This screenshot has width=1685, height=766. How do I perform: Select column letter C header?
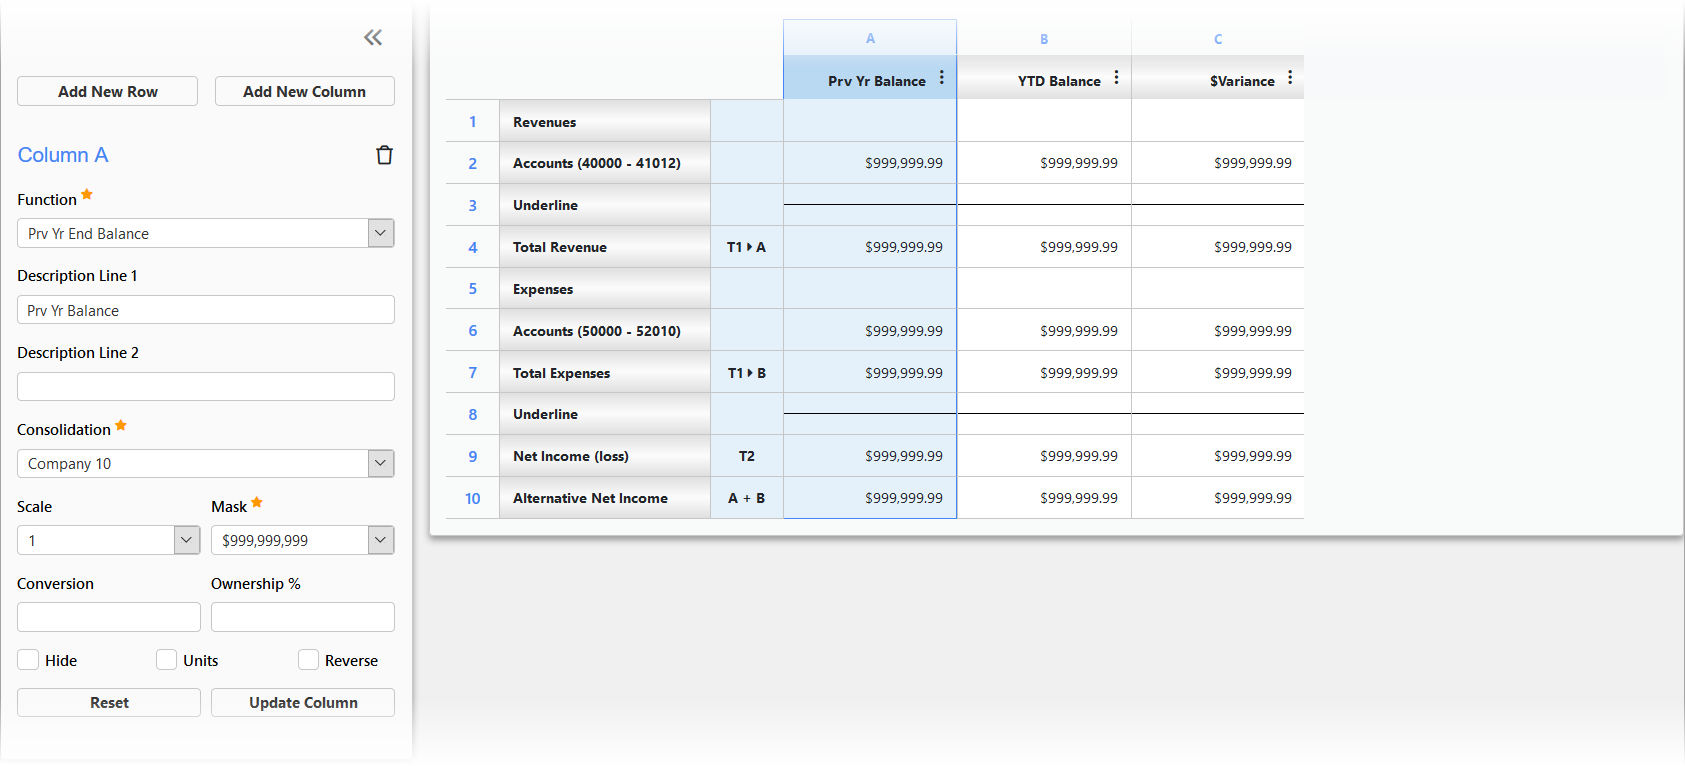(1218, 39)
